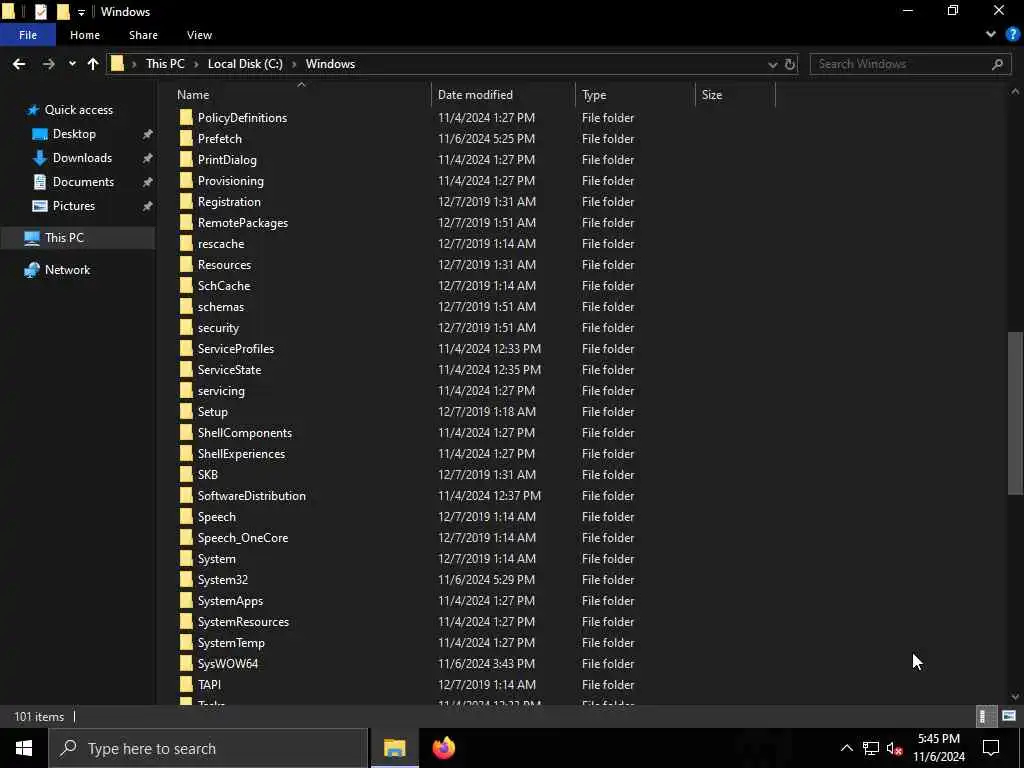1024x768 pixels.
Task: Click the network tray icon
Action: [x=871, y=748]
